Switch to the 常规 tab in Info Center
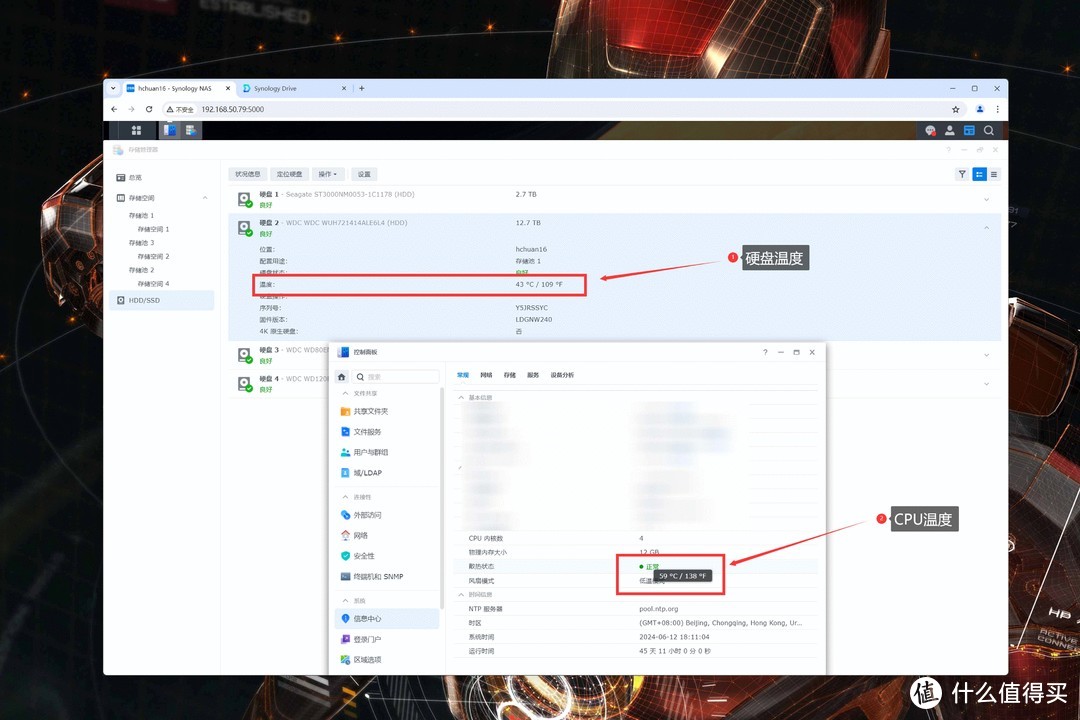The image size is (1080, 720). pyautogui.click(x=463, y=376)
